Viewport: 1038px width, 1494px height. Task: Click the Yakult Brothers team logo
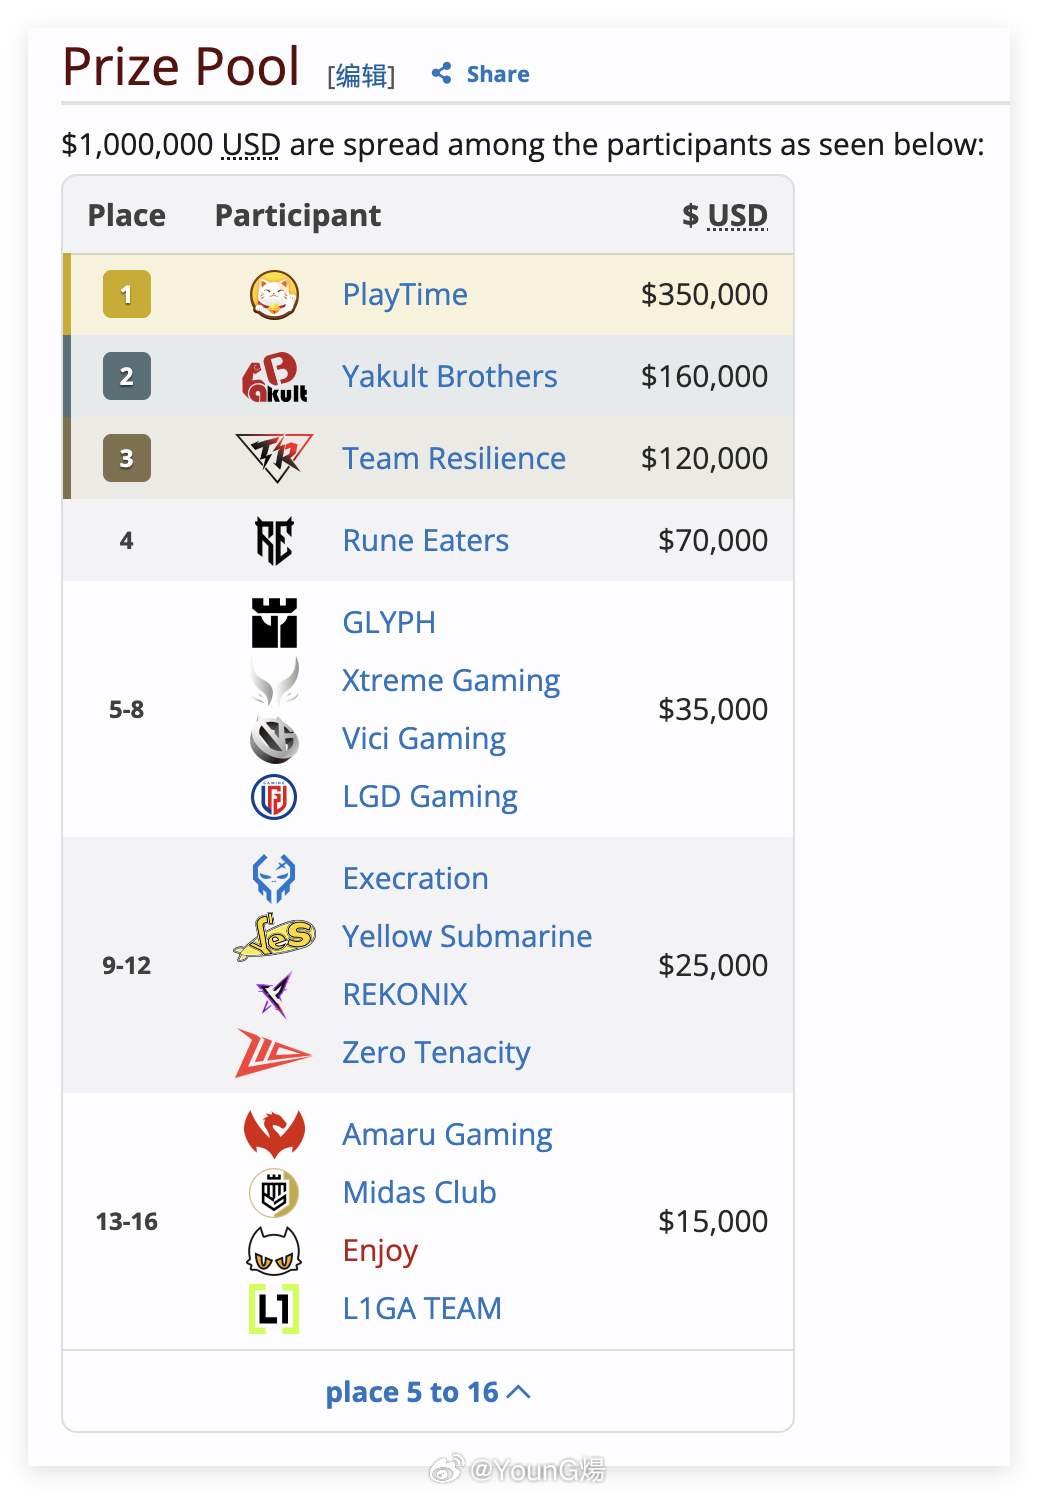274,377
